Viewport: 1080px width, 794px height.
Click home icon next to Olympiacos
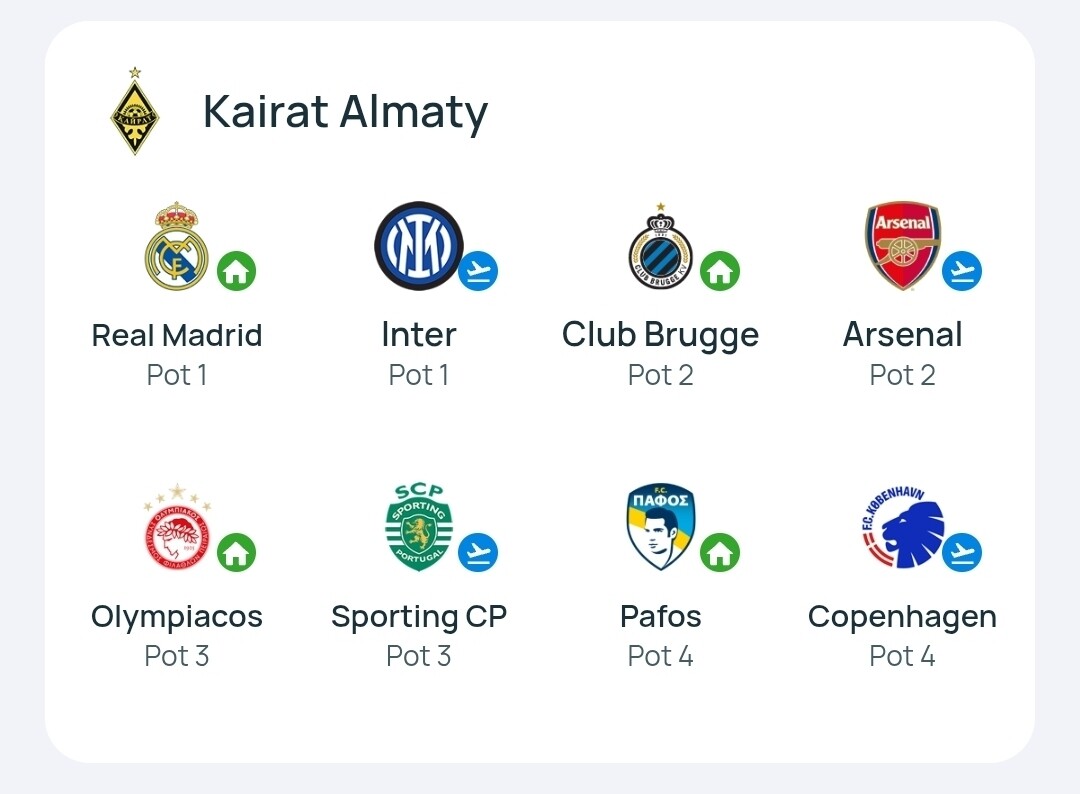point(236,552)
